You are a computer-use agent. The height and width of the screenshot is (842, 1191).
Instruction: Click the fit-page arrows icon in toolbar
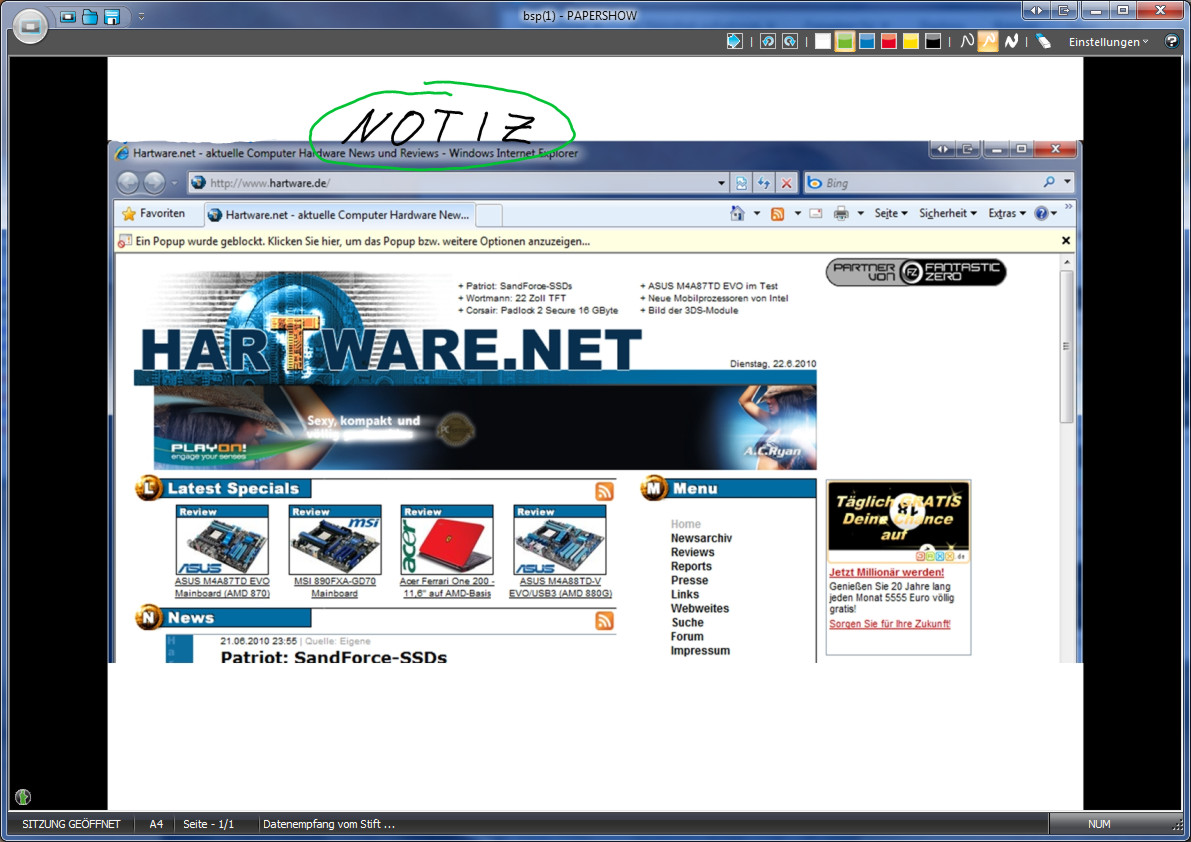point(735,41)
